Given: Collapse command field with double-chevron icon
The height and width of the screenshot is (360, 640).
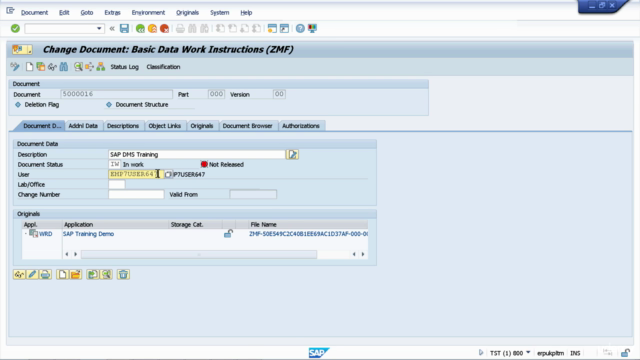Looking at the screenshot, I should tap(112, 29).
